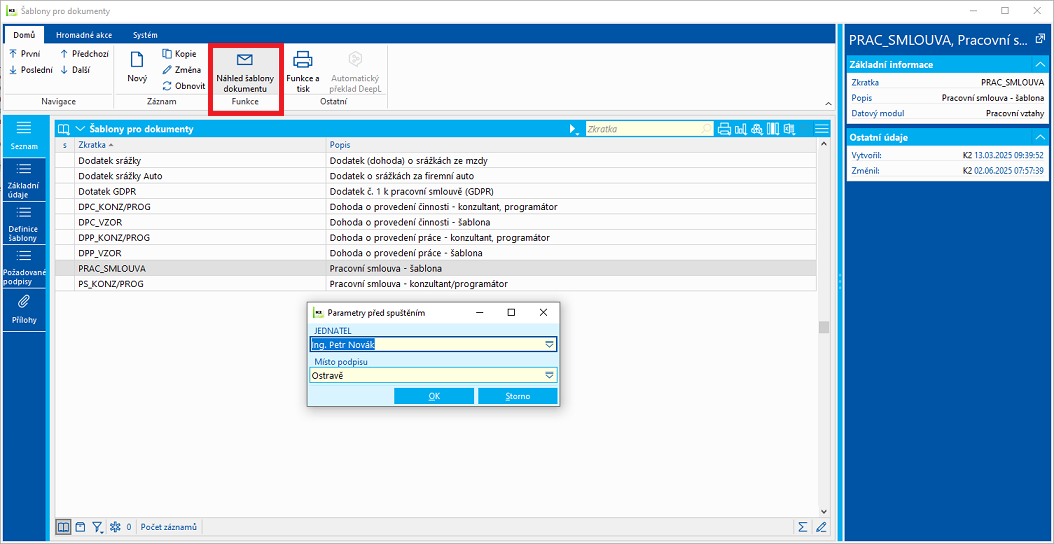Collapse the Ostatní údaje section

pyautogui.click(x=1040, y=137)
